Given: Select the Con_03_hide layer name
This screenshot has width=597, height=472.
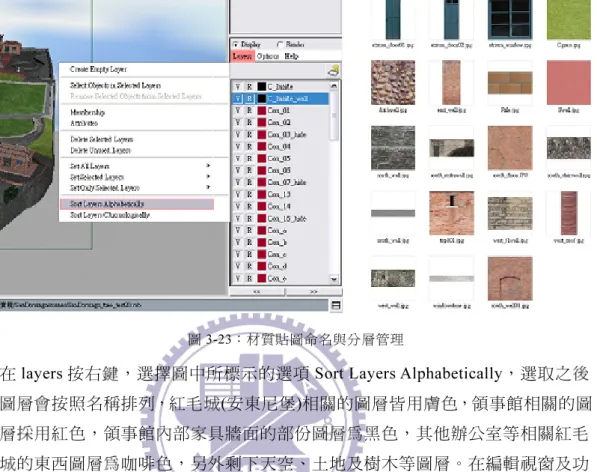Looking at the screenshot, I should point(287,135).
